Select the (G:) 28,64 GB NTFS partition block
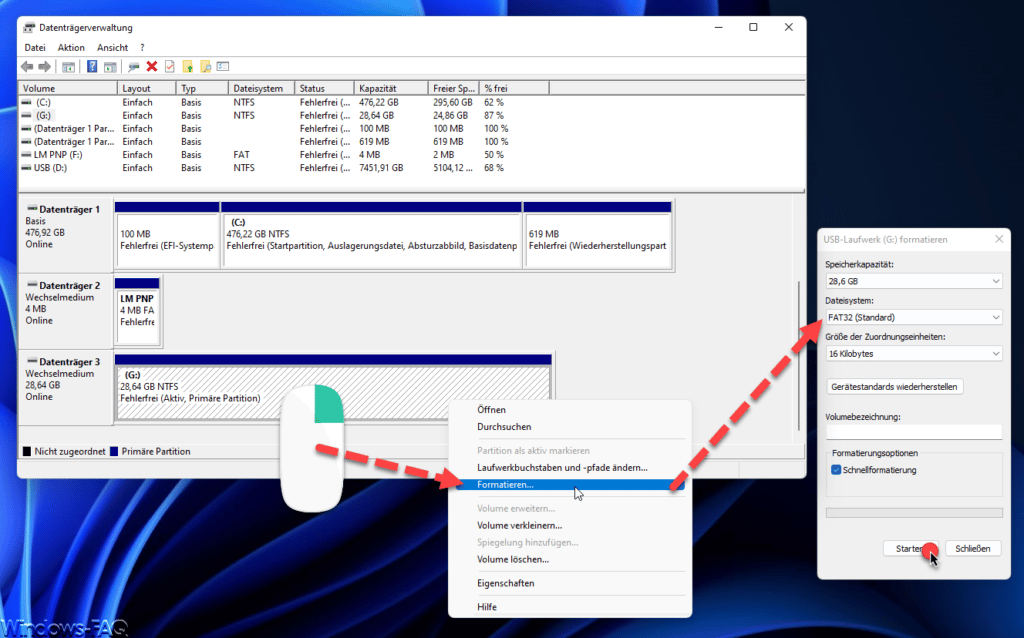This screenshot has width=1024, height=638. pos(334,387)
